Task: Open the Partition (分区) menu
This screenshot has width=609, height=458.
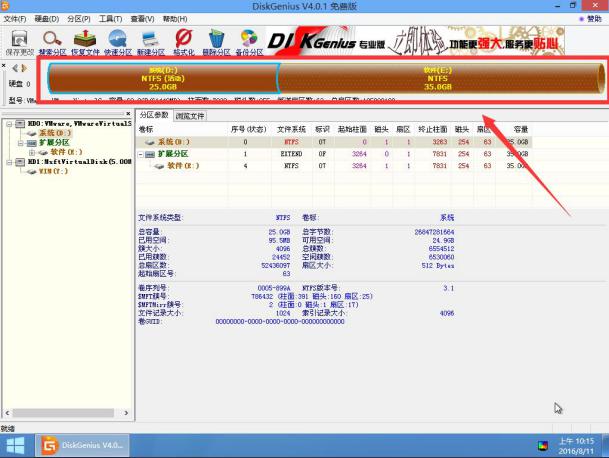Action: tap(79, 19)
